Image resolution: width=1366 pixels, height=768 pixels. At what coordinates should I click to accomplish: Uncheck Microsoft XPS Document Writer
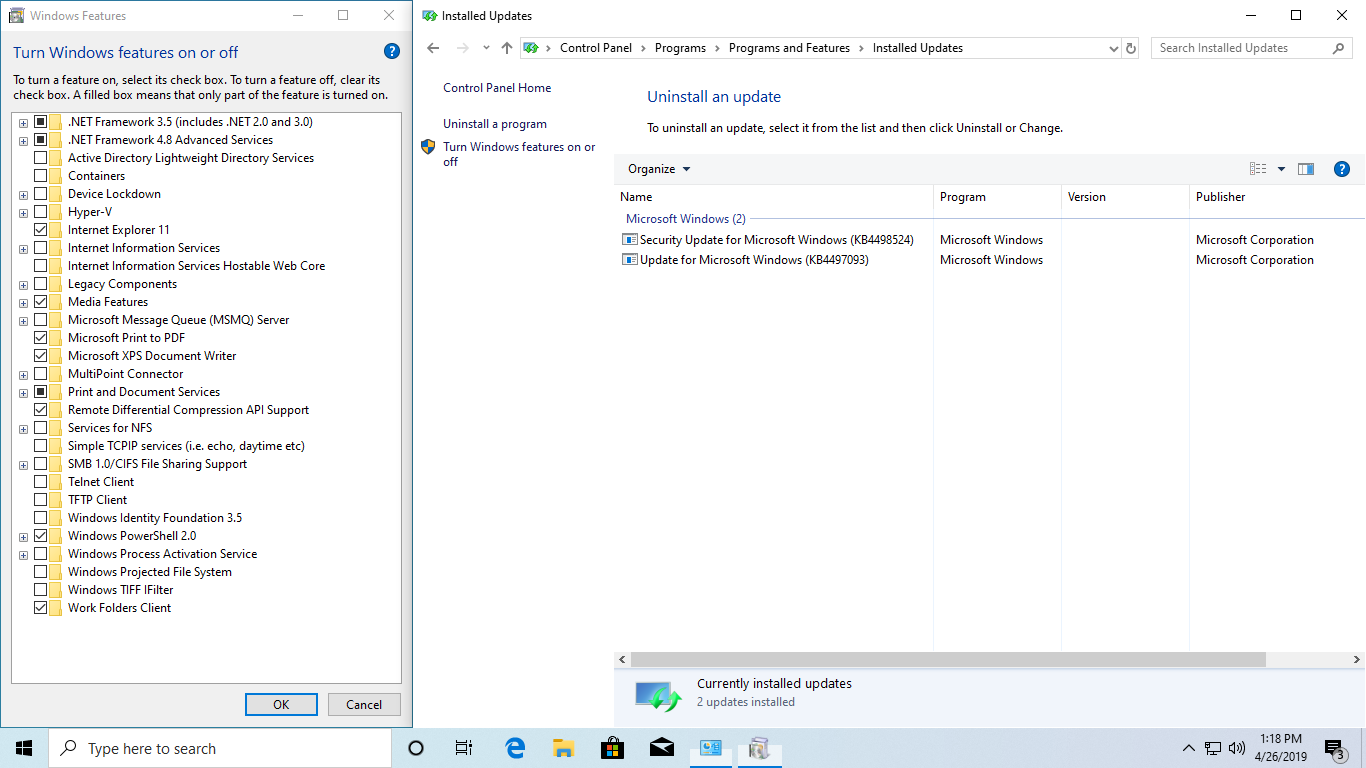pyautogui.click(x=41, y=356)
